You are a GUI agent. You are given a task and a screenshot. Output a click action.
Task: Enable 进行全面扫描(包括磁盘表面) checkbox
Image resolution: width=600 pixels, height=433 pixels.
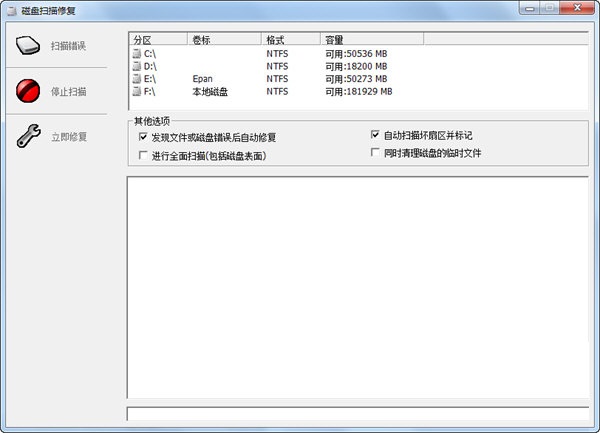pos(143,156)
